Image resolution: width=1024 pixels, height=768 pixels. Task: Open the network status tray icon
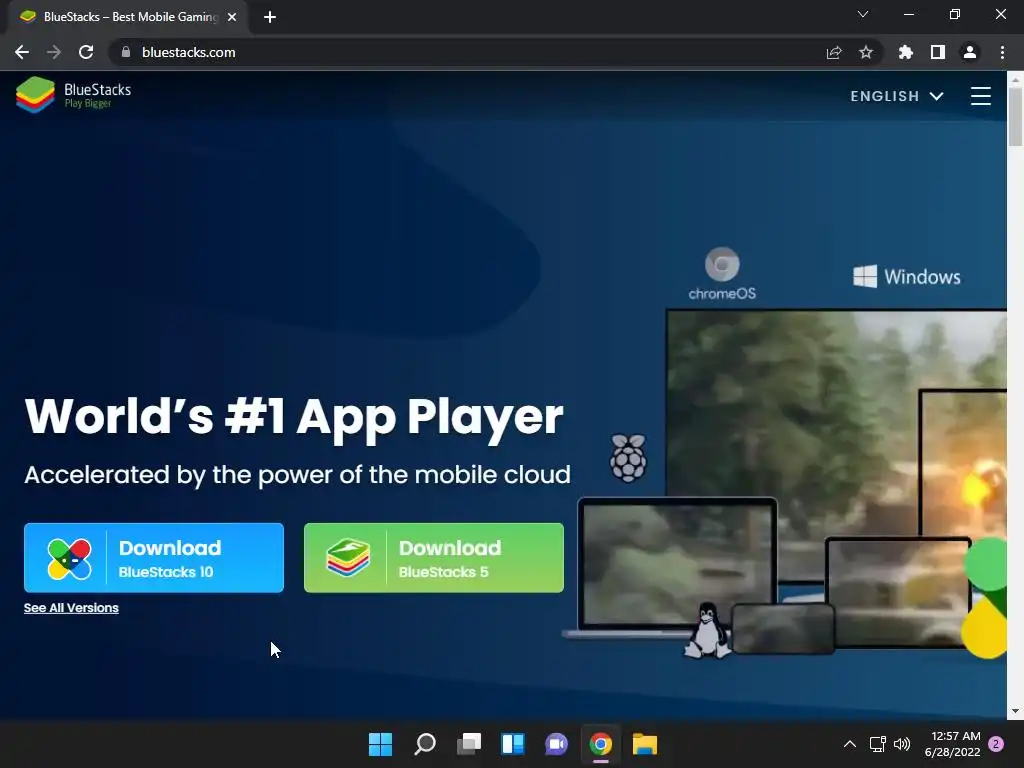click(x=878, y=744)
